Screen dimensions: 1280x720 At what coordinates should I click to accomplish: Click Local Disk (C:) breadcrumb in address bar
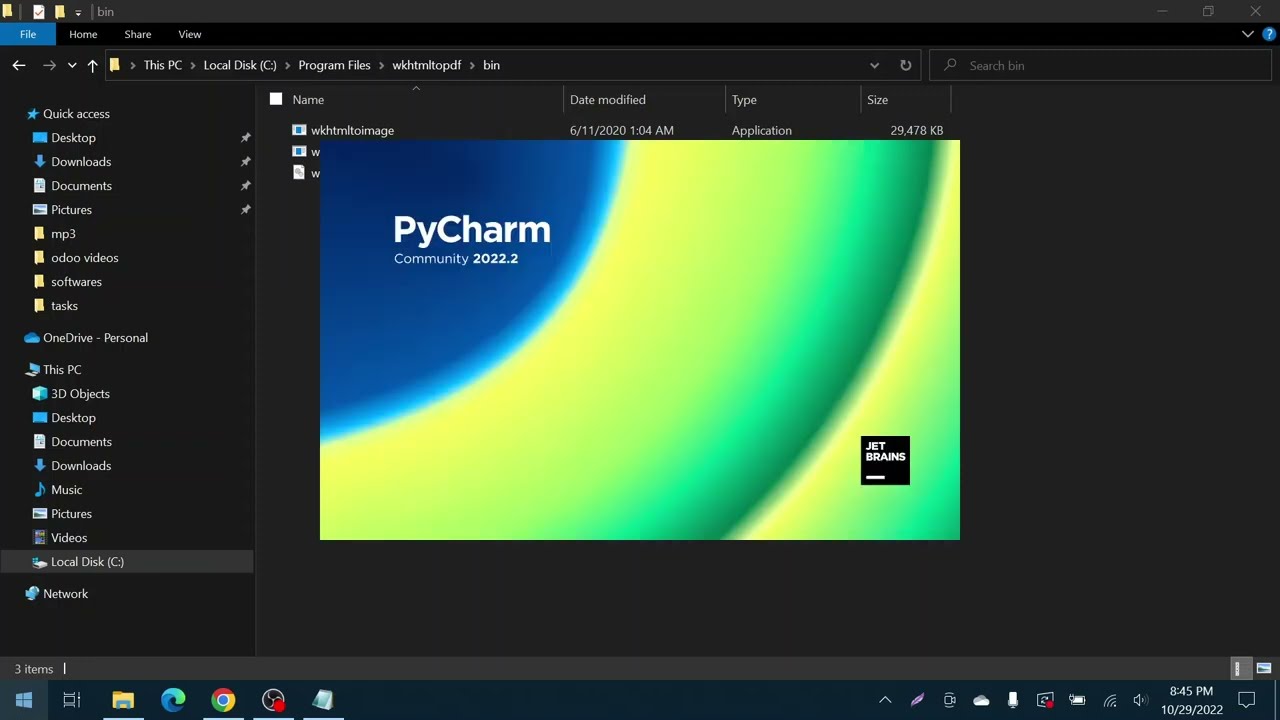click(x=240, y=65)
